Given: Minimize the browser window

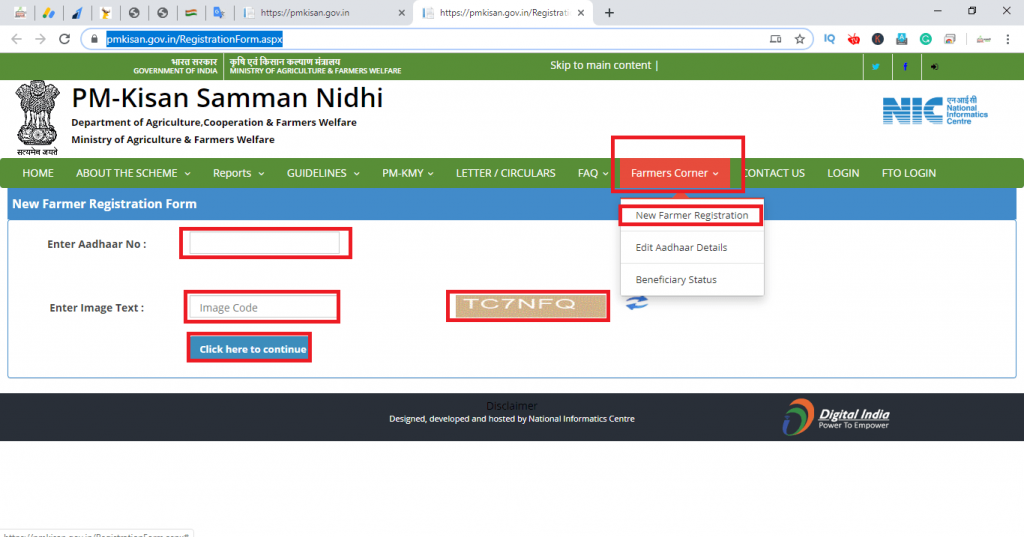Looking at the screenshot, I should click(x=938, y=11).
